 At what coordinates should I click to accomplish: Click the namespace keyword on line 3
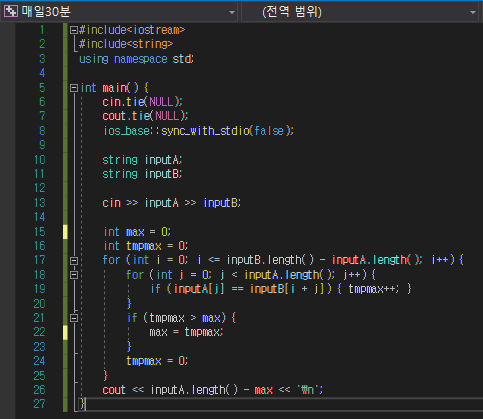pos(141,59)
